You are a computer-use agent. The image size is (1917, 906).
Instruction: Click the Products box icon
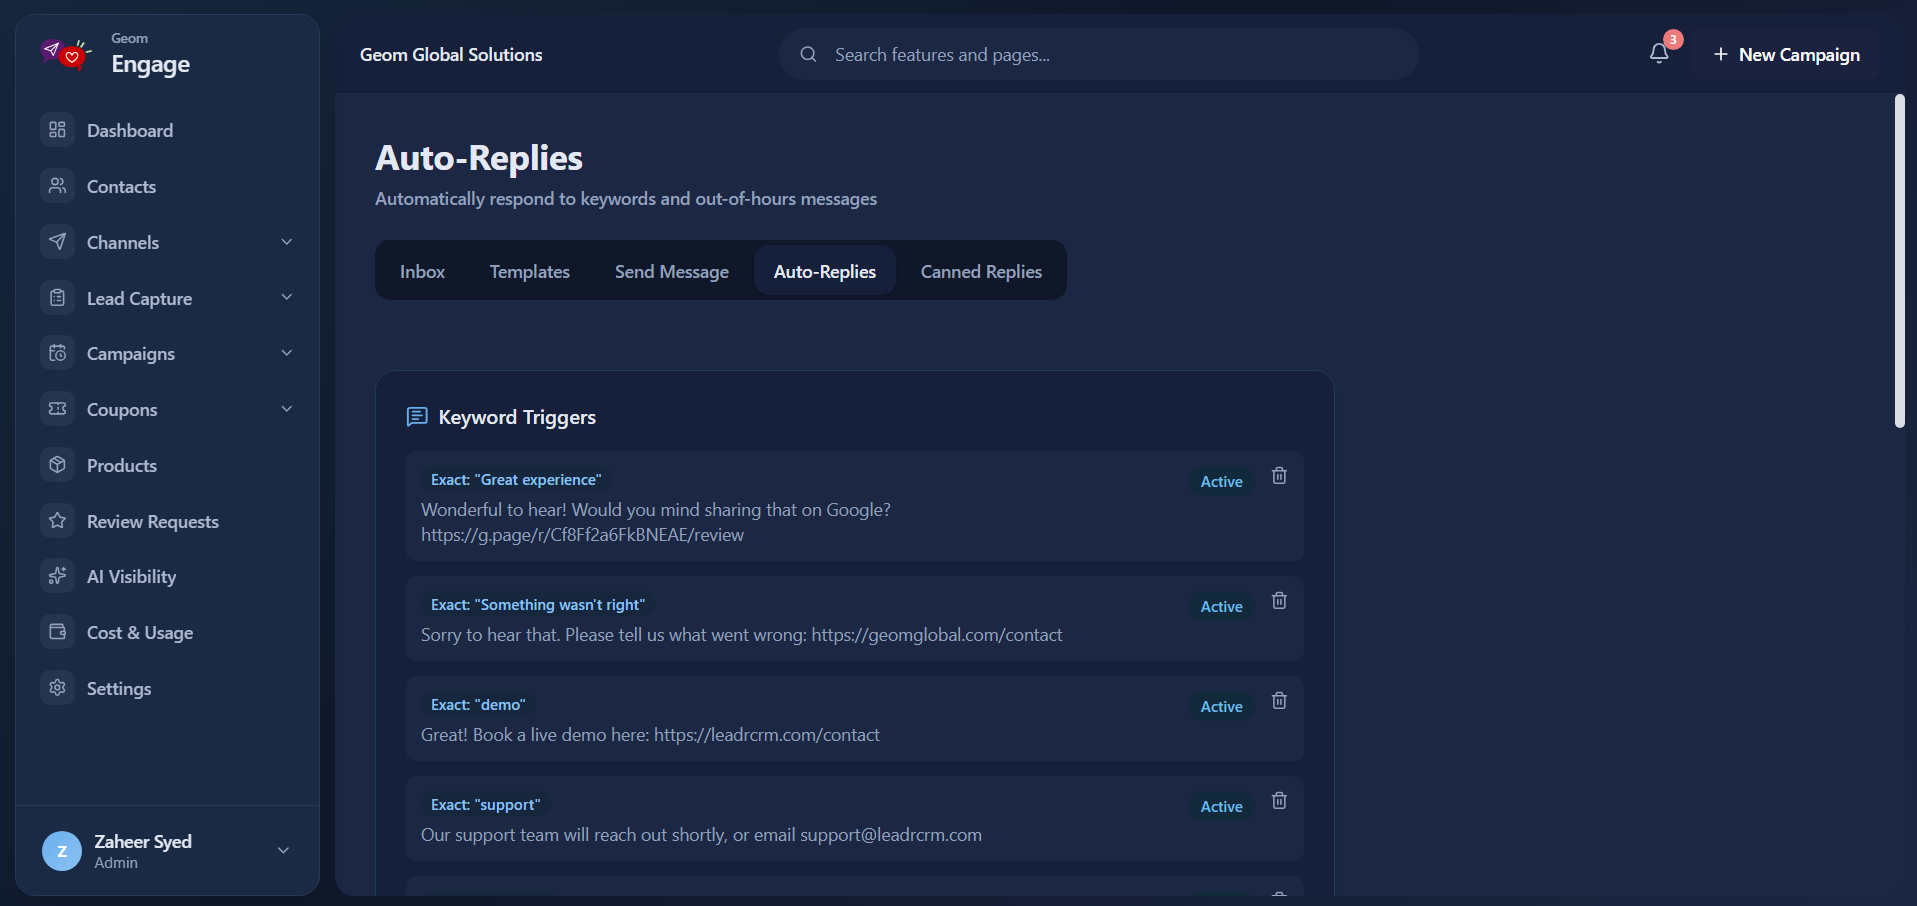(x=58, y=465)
